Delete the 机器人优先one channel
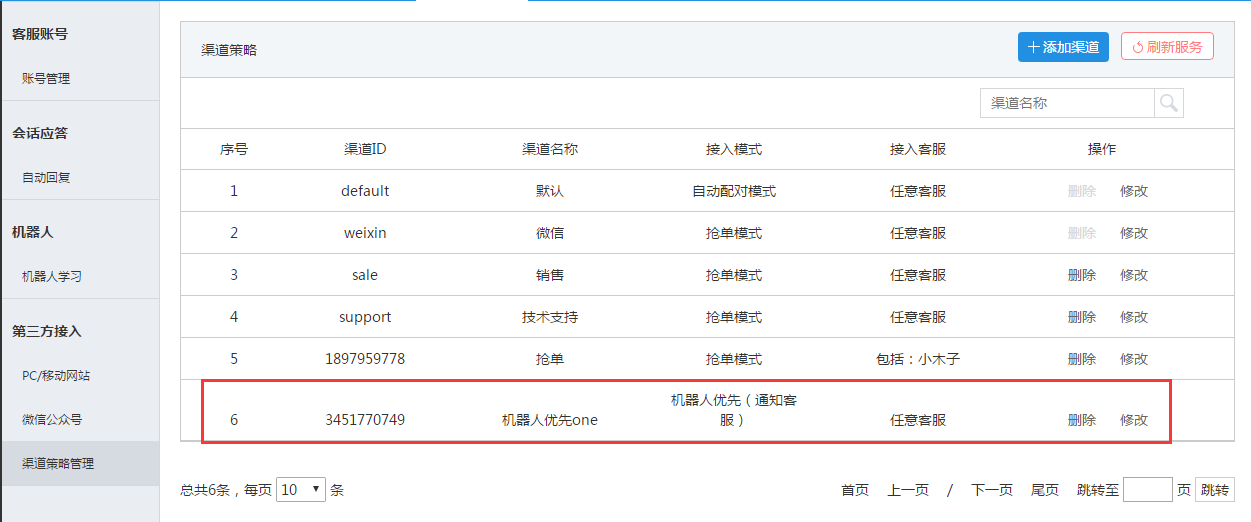1251x522 pixels. coord(1081,420)
